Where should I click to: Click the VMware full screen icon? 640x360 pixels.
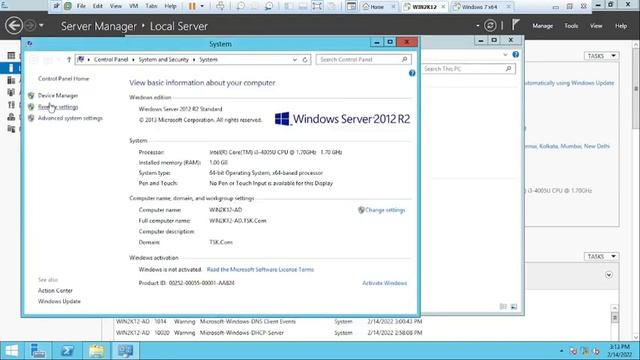pyautogui.click(x=317, y=6)
